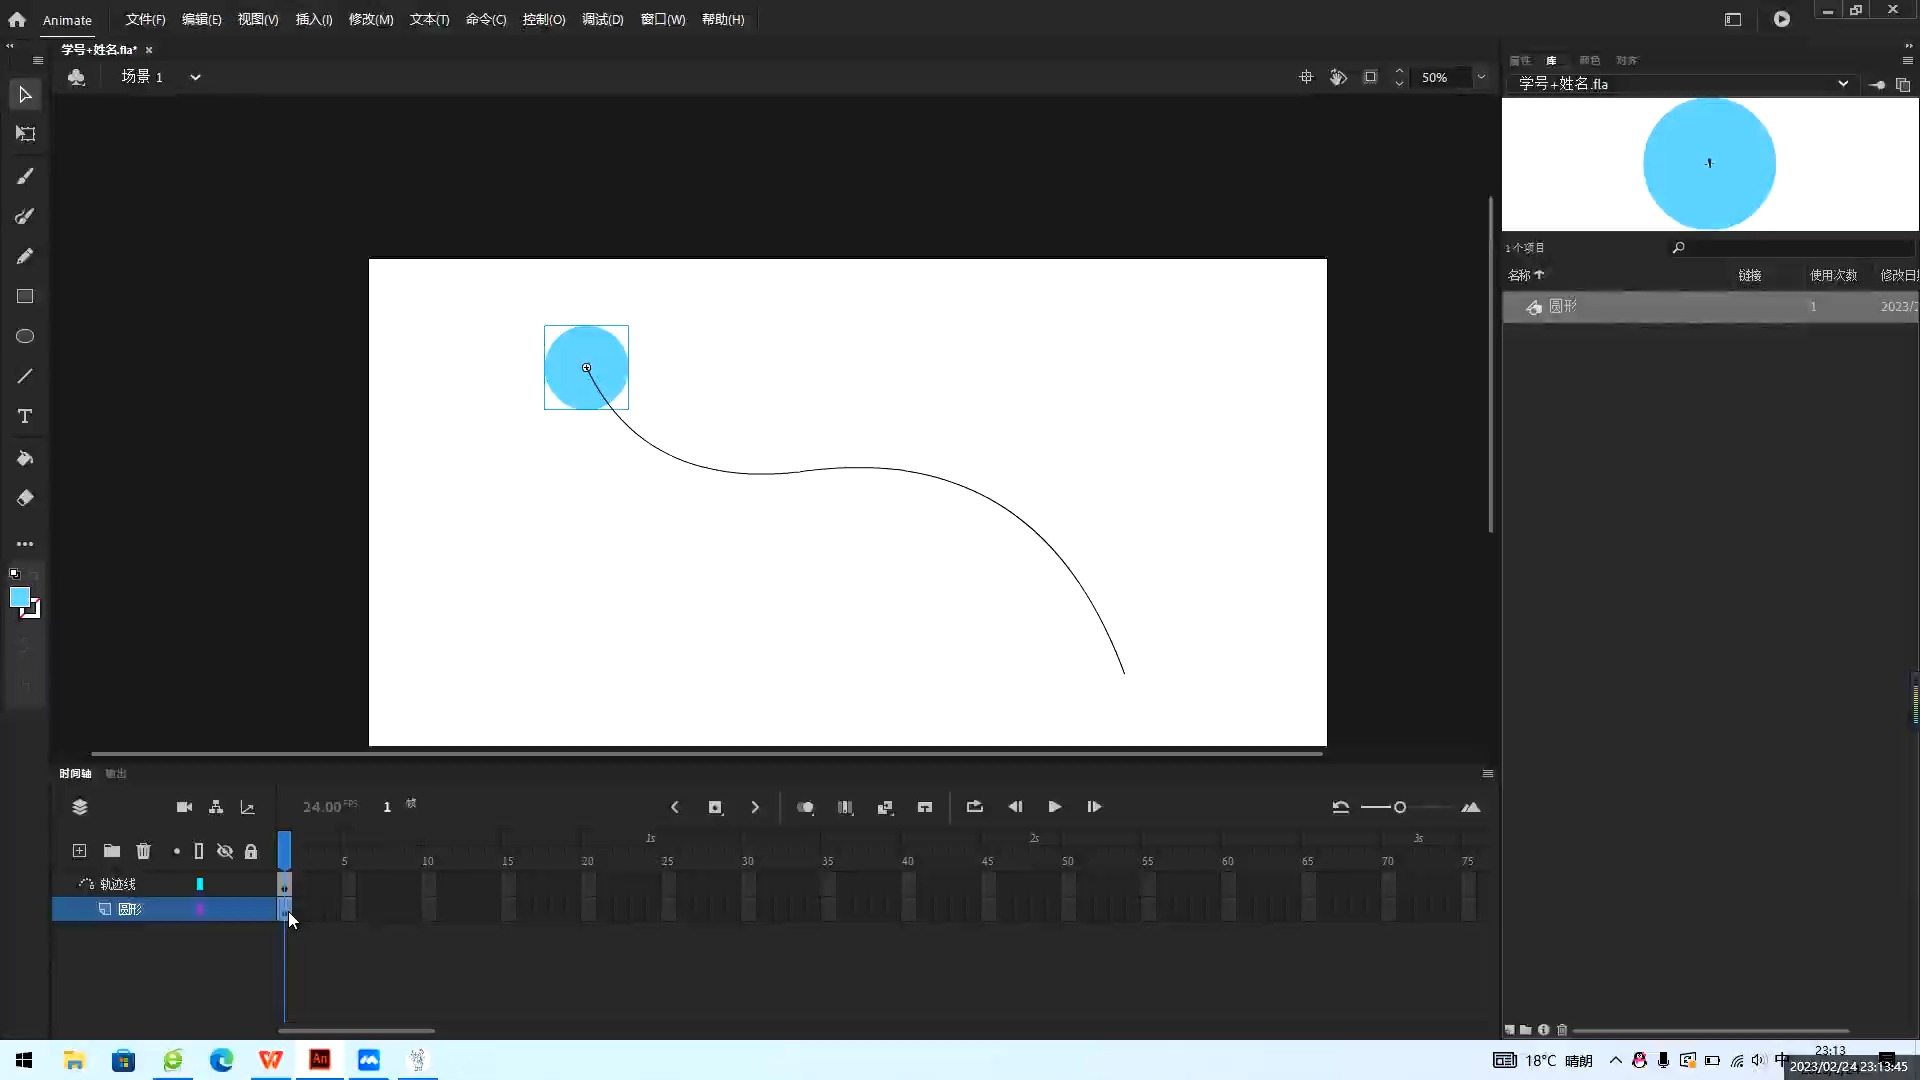Choose the classic brush tool
Viewport: 1920px width, 1080px height.
pos(25,216)
